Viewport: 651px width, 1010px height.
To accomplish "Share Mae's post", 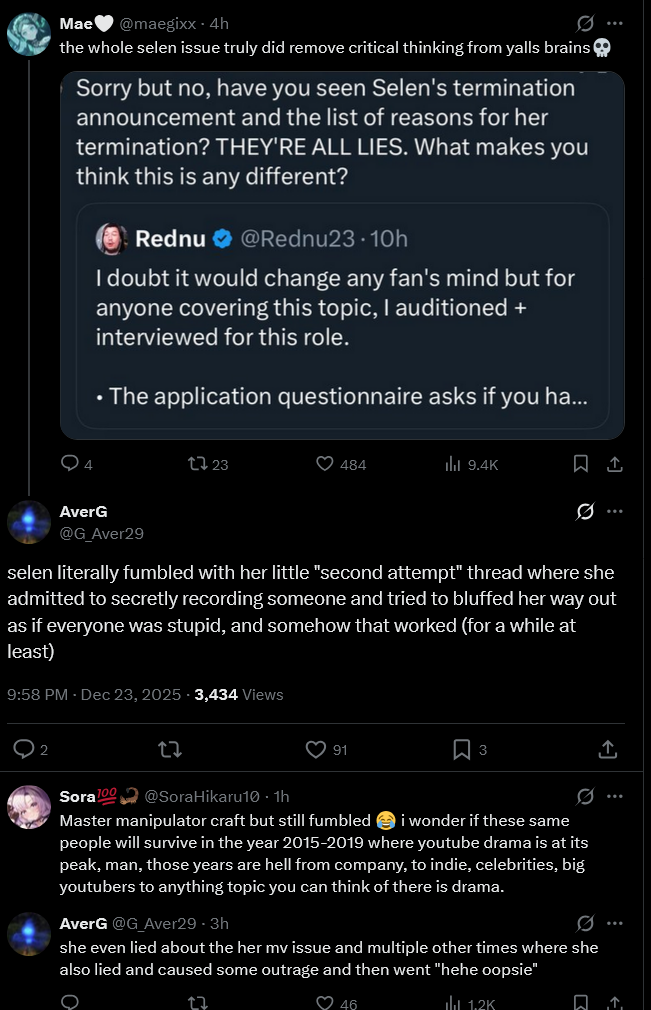I will [615, 463].
